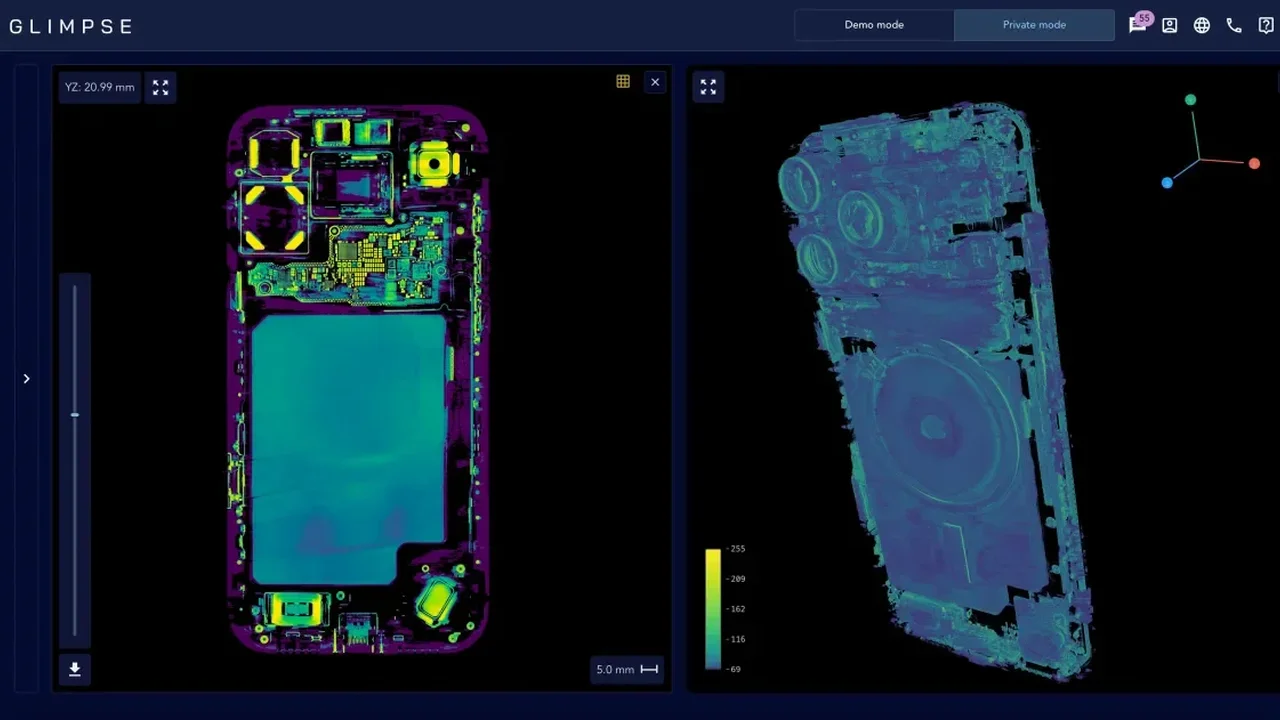Click the blue axis handle of orientation gizmo
Viewport: 1280px width, 720px height.
coord(1167,183)
